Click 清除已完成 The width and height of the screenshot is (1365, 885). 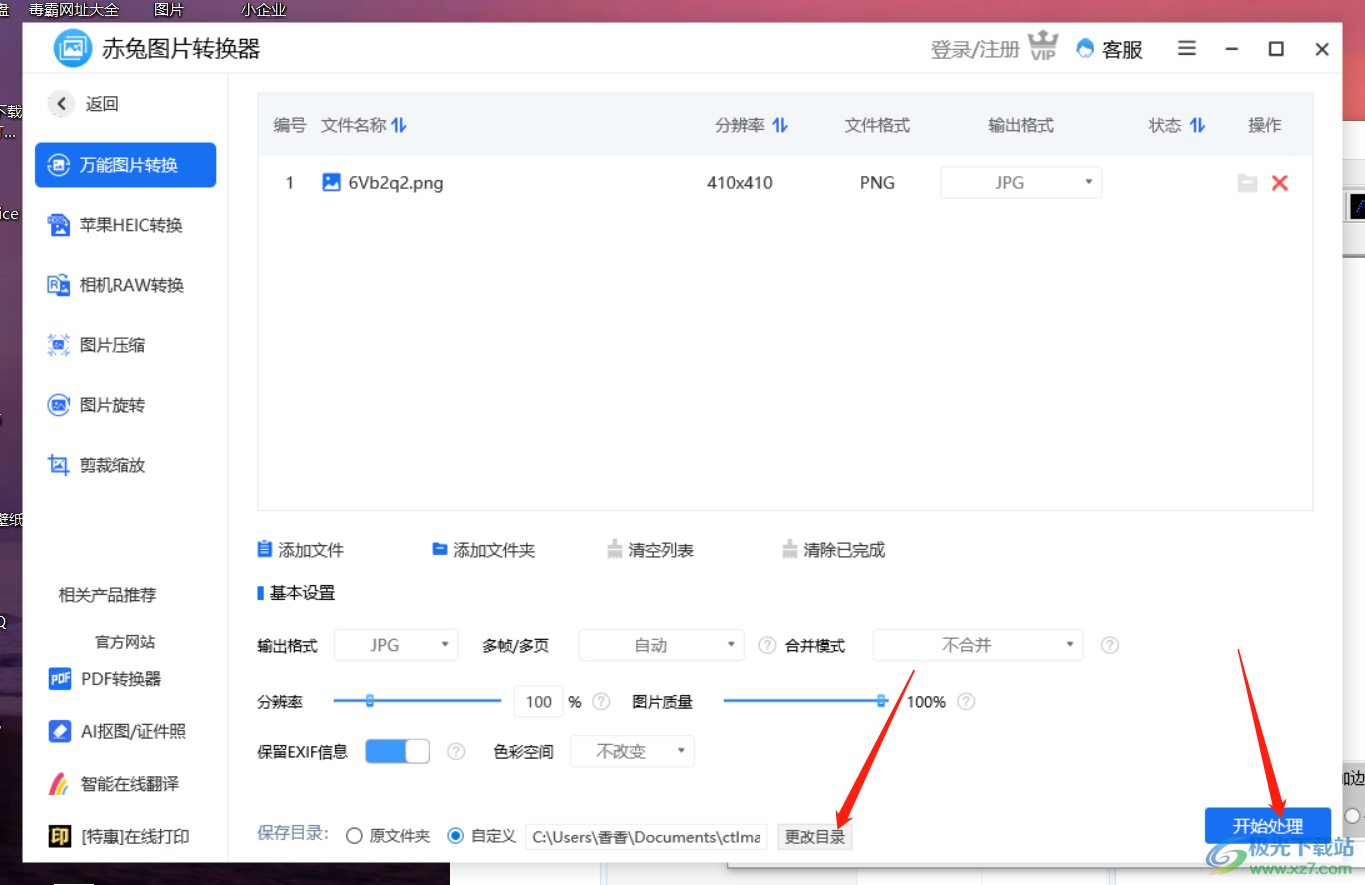[x=834, y=550]
